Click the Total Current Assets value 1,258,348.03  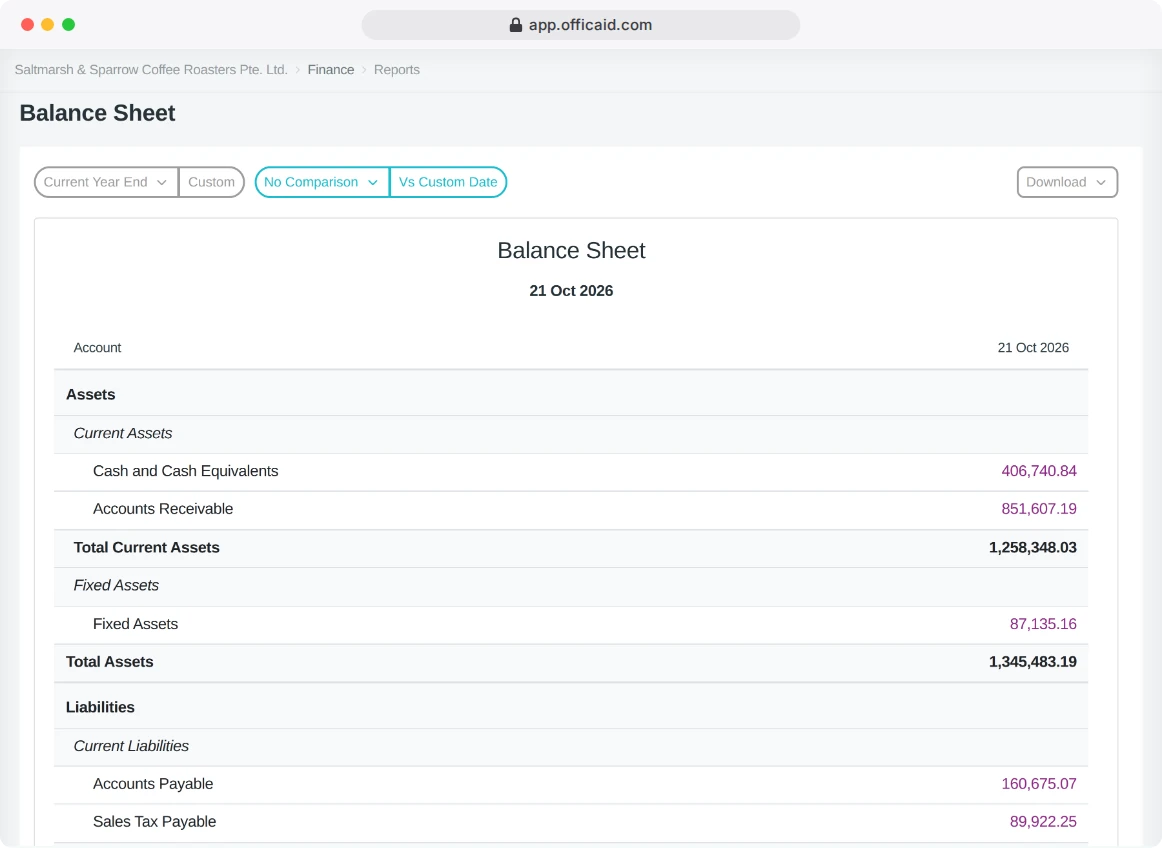[1032, 548]
